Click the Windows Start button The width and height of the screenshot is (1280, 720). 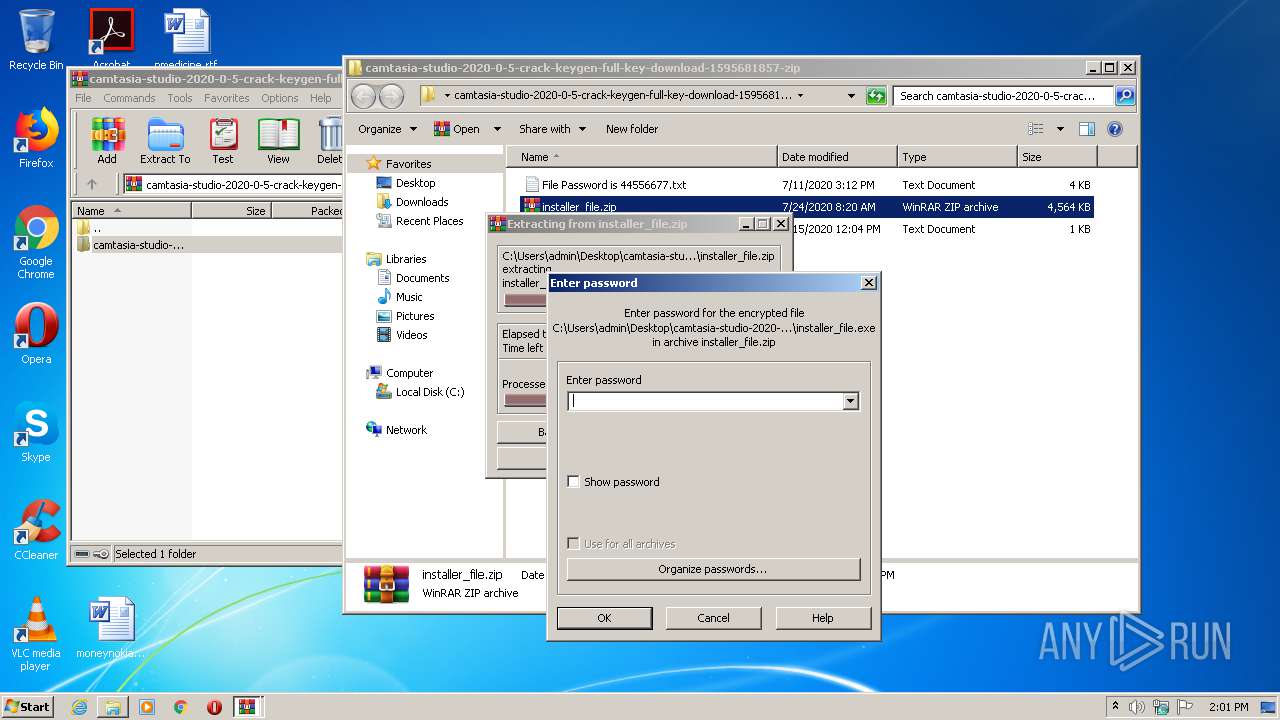pyautogui.click(x=28, y=707)
